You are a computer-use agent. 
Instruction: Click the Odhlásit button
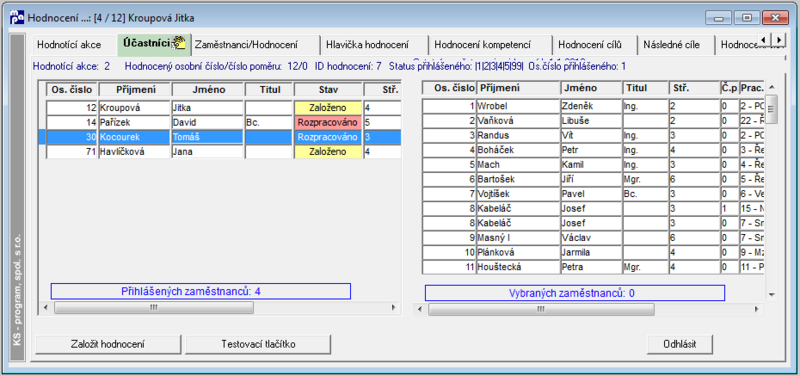pos(680,344)
